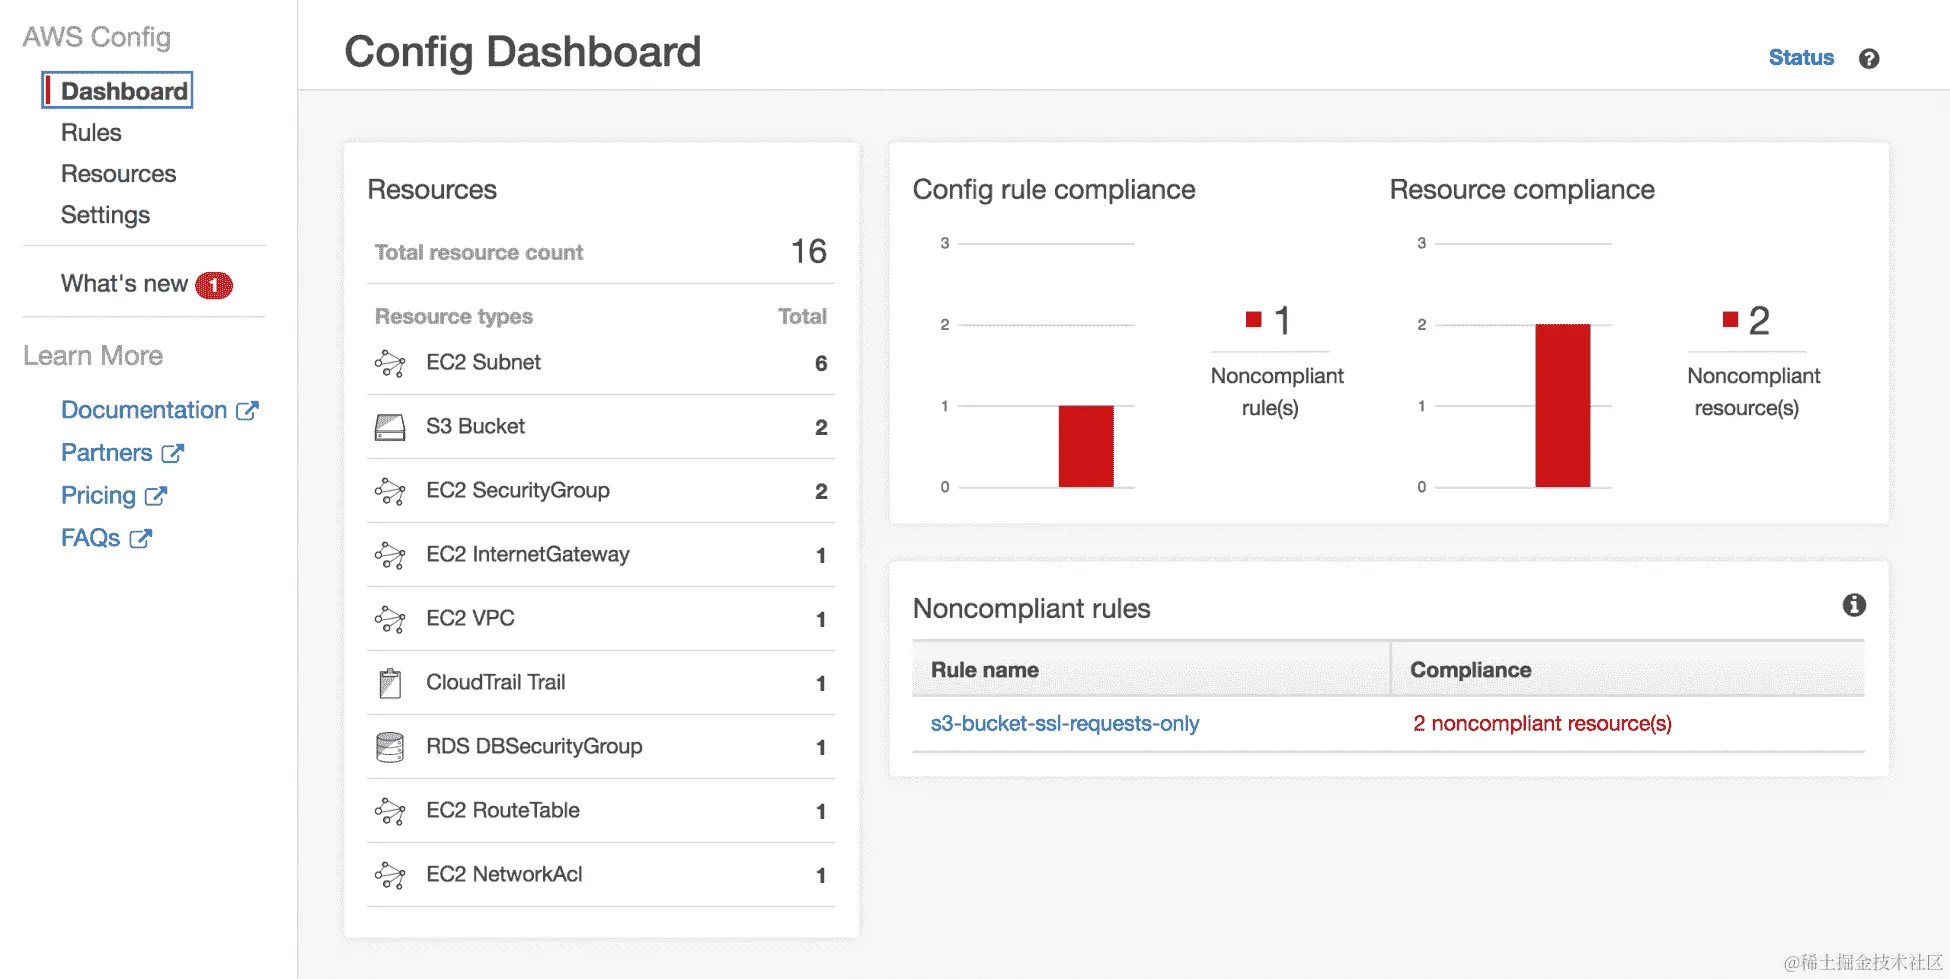1950x979 pixels.
Task: Click the EC2 InternetGateway resource icon
Action: point(390,555)
